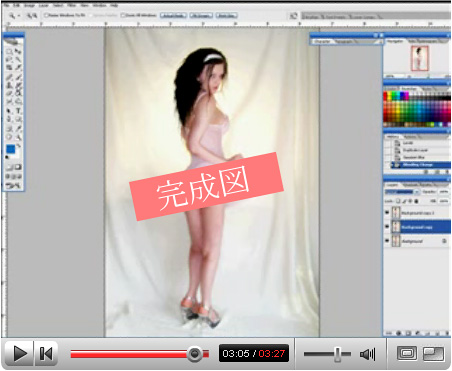Select the Clone Stamp tool
The width and height of the screenshot is (452, 371).
coord(9,85)
